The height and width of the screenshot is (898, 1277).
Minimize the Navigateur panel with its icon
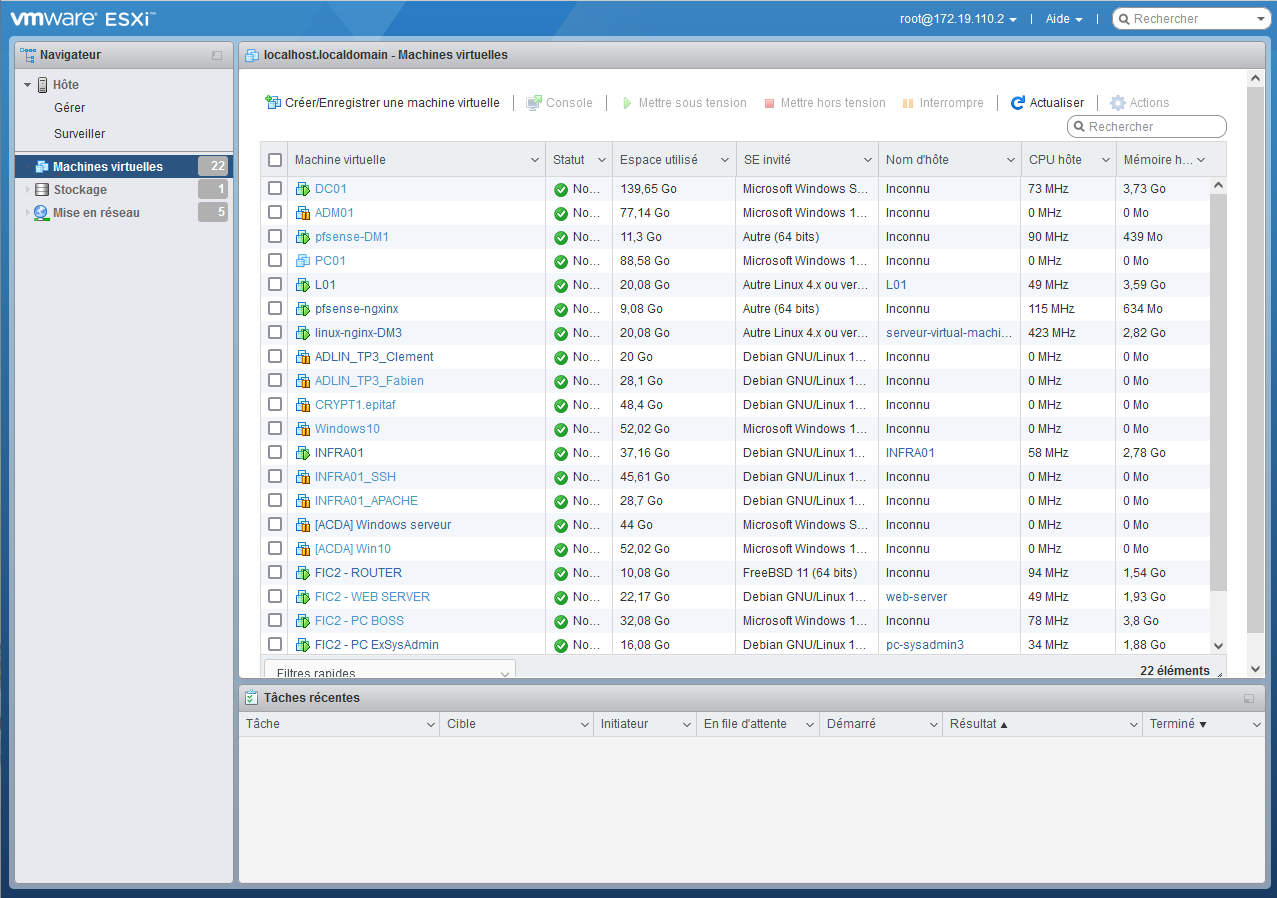pyautogui.click(x=217, y=55)
